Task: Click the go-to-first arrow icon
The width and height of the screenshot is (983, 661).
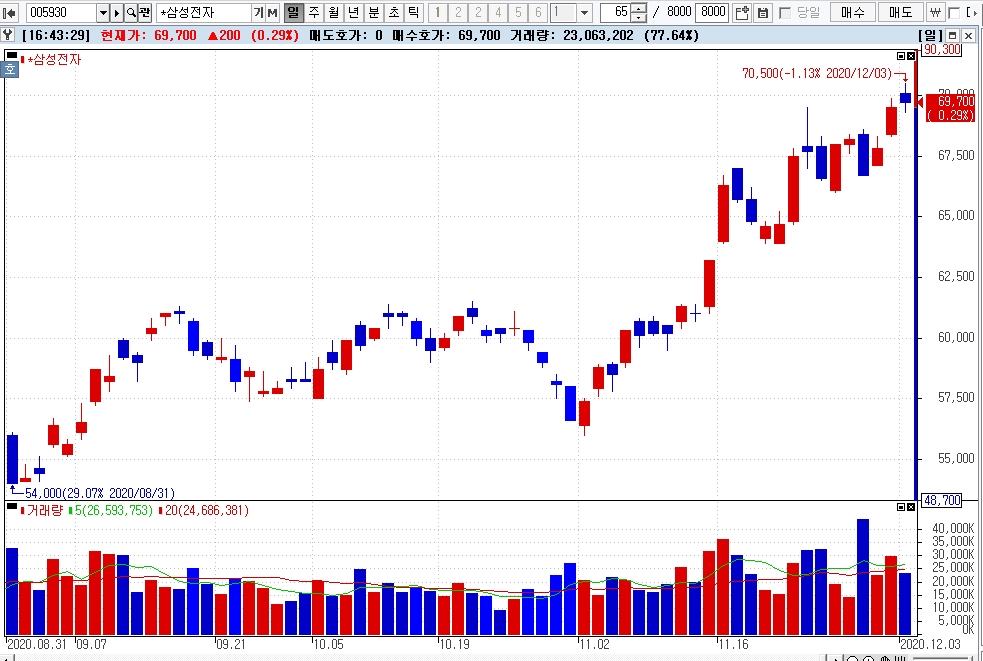Action: pos(9,12)
